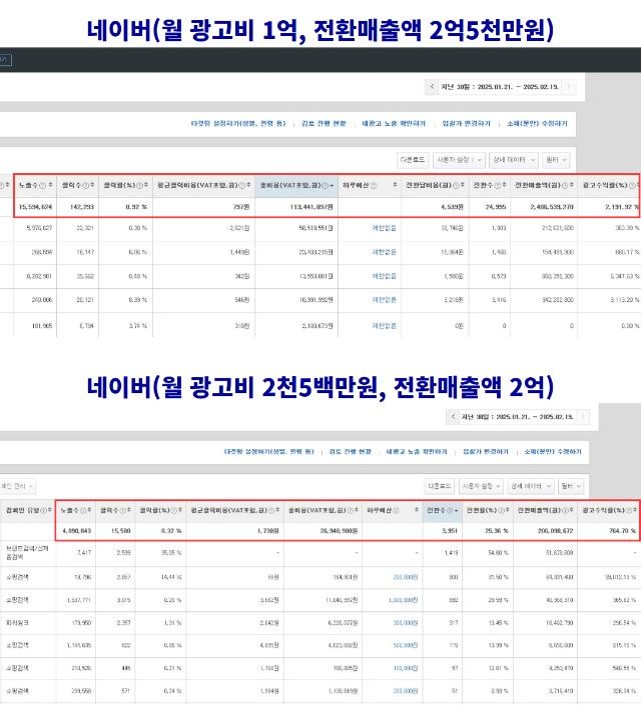Click ROAS total 764.78 %
The image size is (641, 719).
click(x=623, y=531)
